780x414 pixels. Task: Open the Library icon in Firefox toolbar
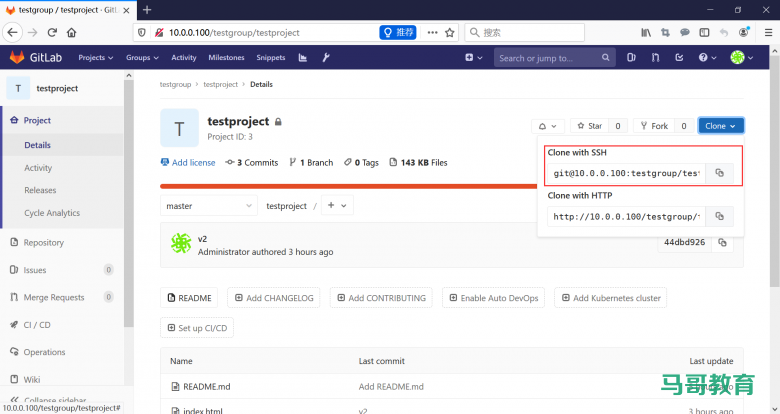click(x=646, y=33)
